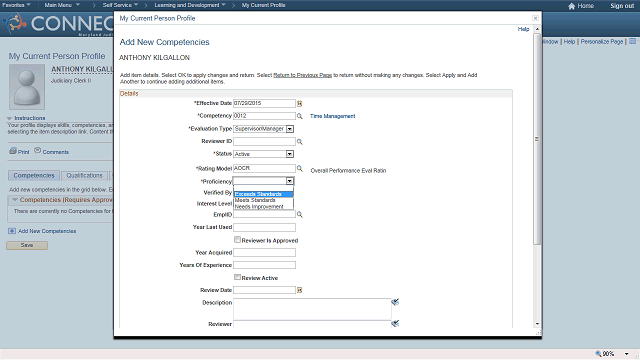Click the zoom magnifier in status bar
The width and height of the screenshot is (640, 360).
pos(599,353)
